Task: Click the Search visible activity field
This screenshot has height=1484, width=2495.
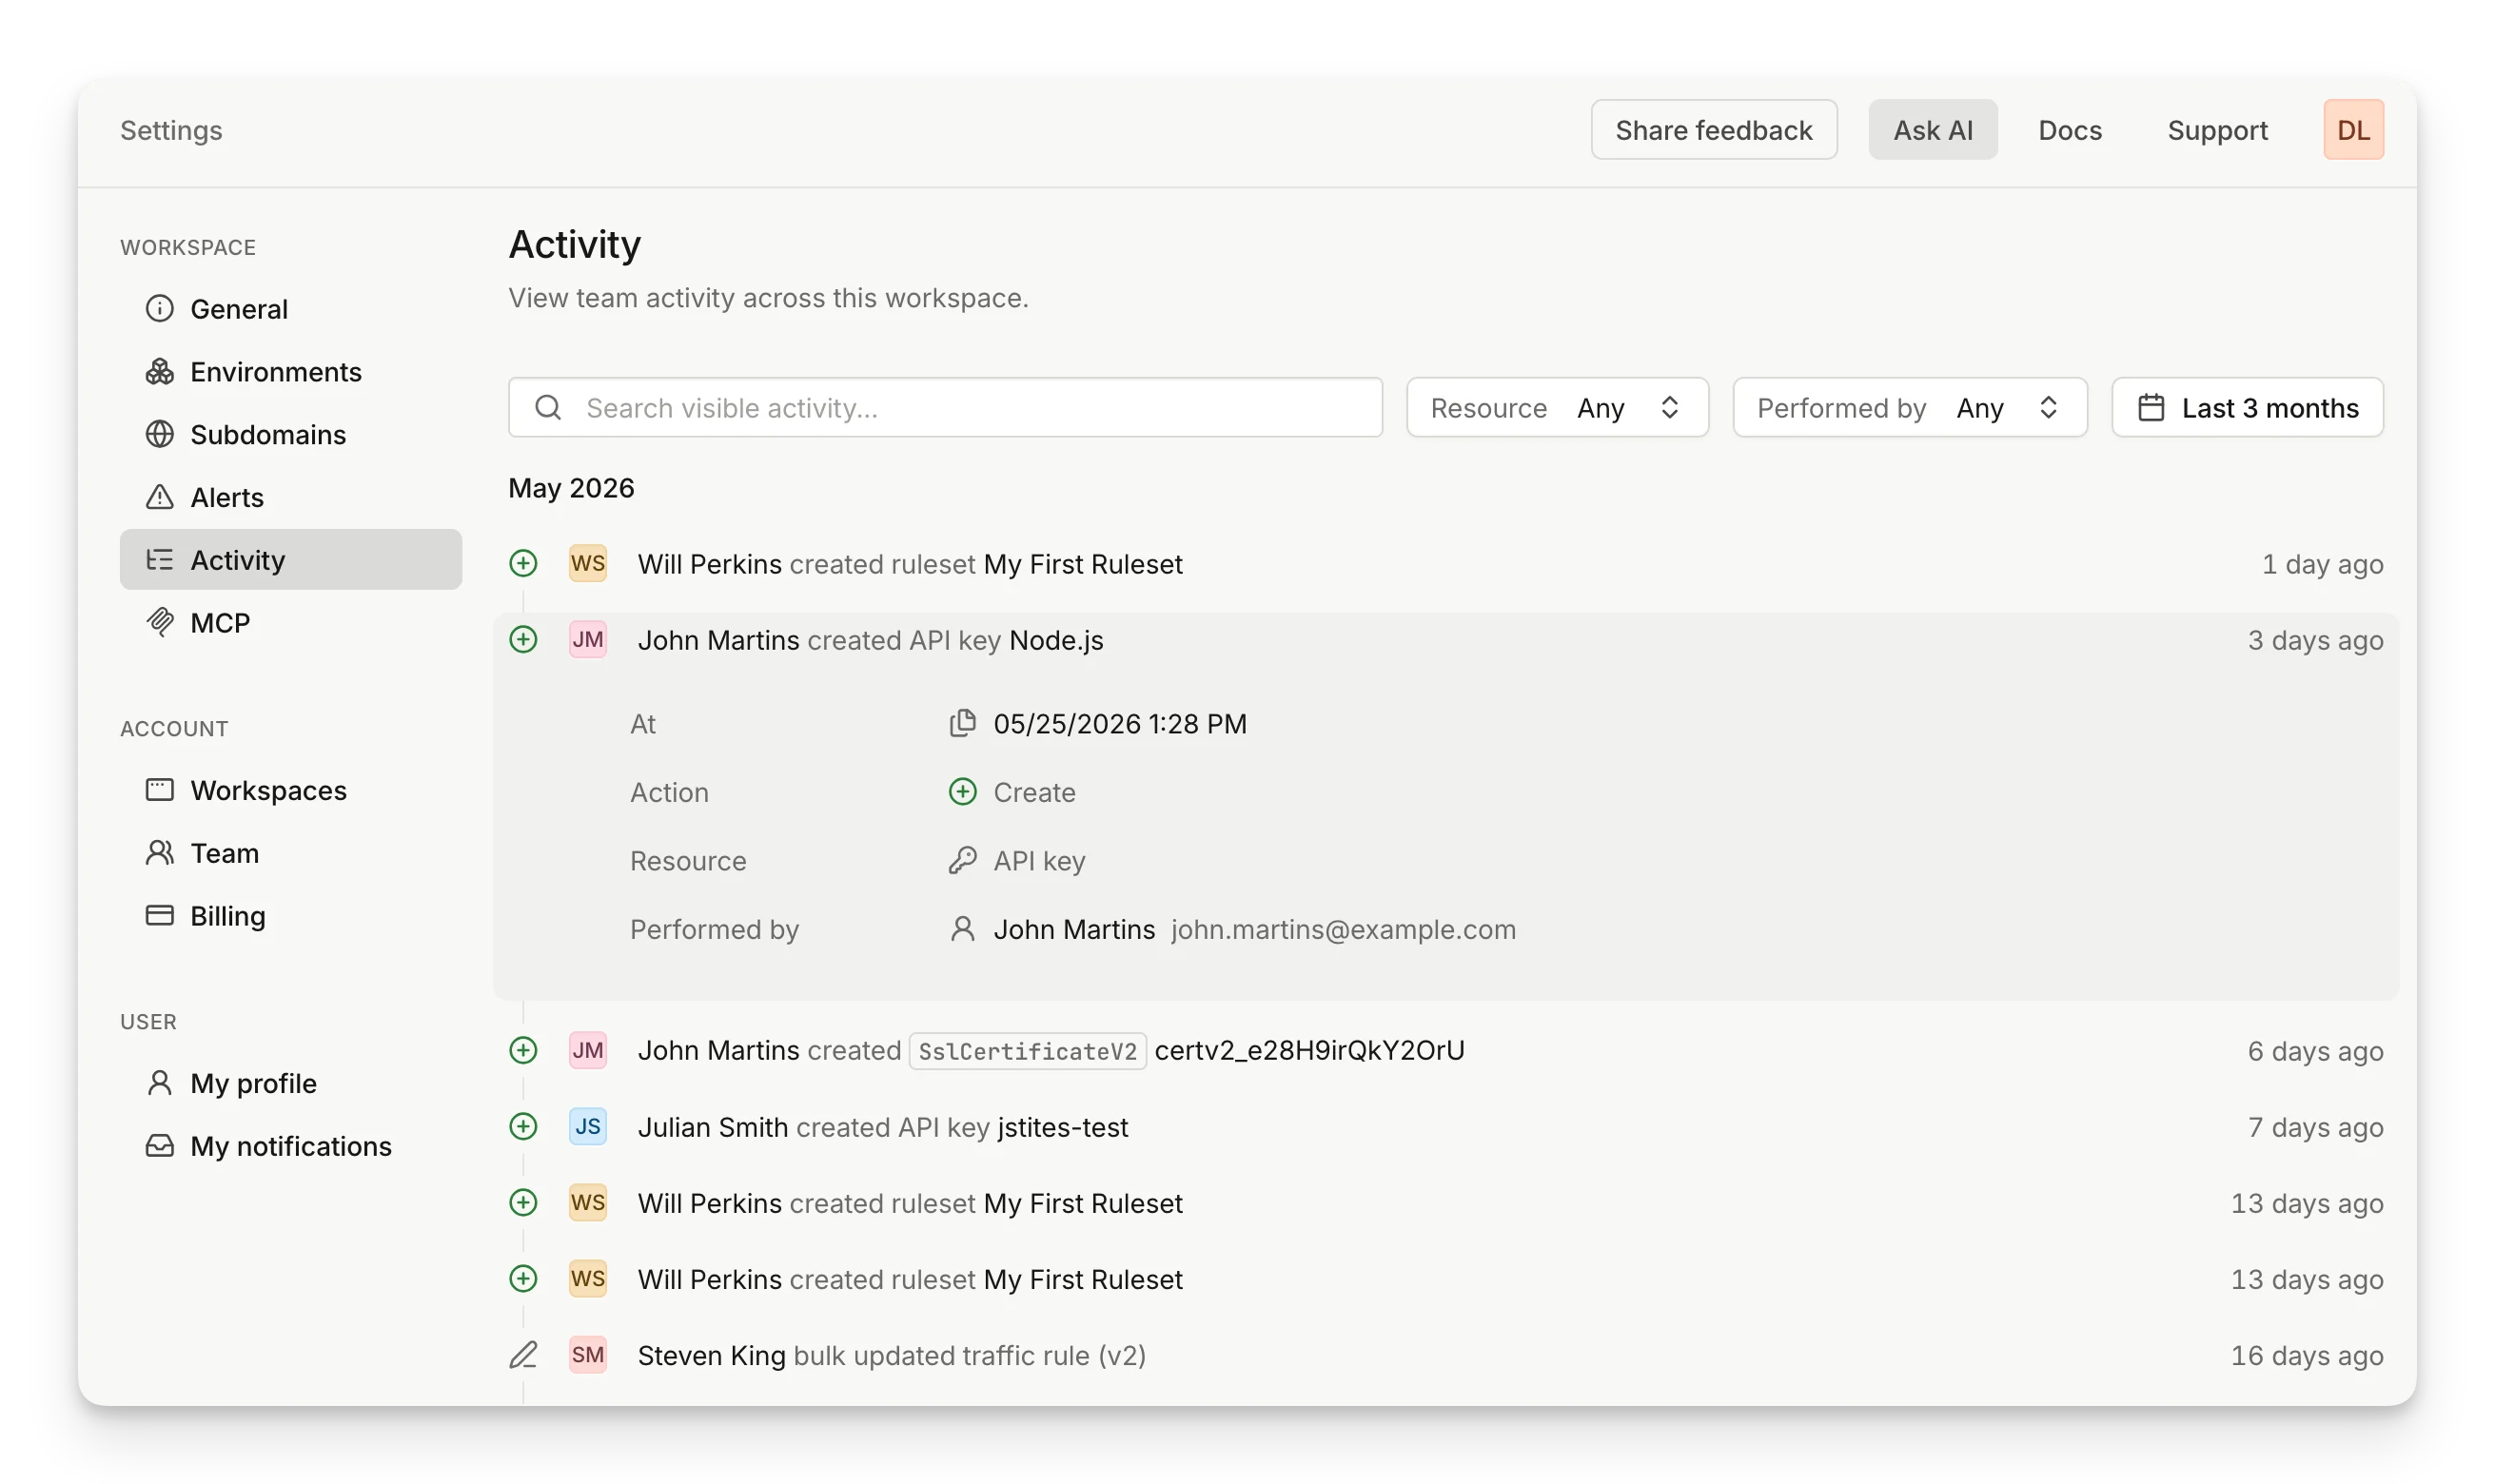Action: pyautogui.click(x=945, y=408)
